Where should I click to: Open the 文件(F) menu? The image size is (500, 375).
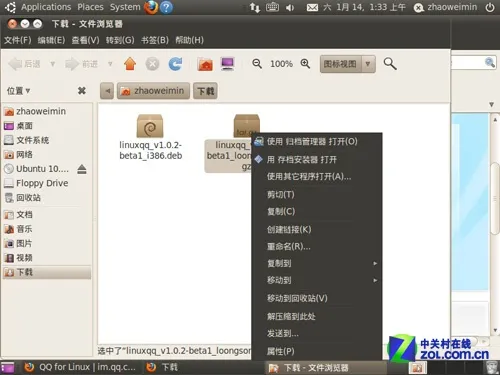tap(18, 40)
